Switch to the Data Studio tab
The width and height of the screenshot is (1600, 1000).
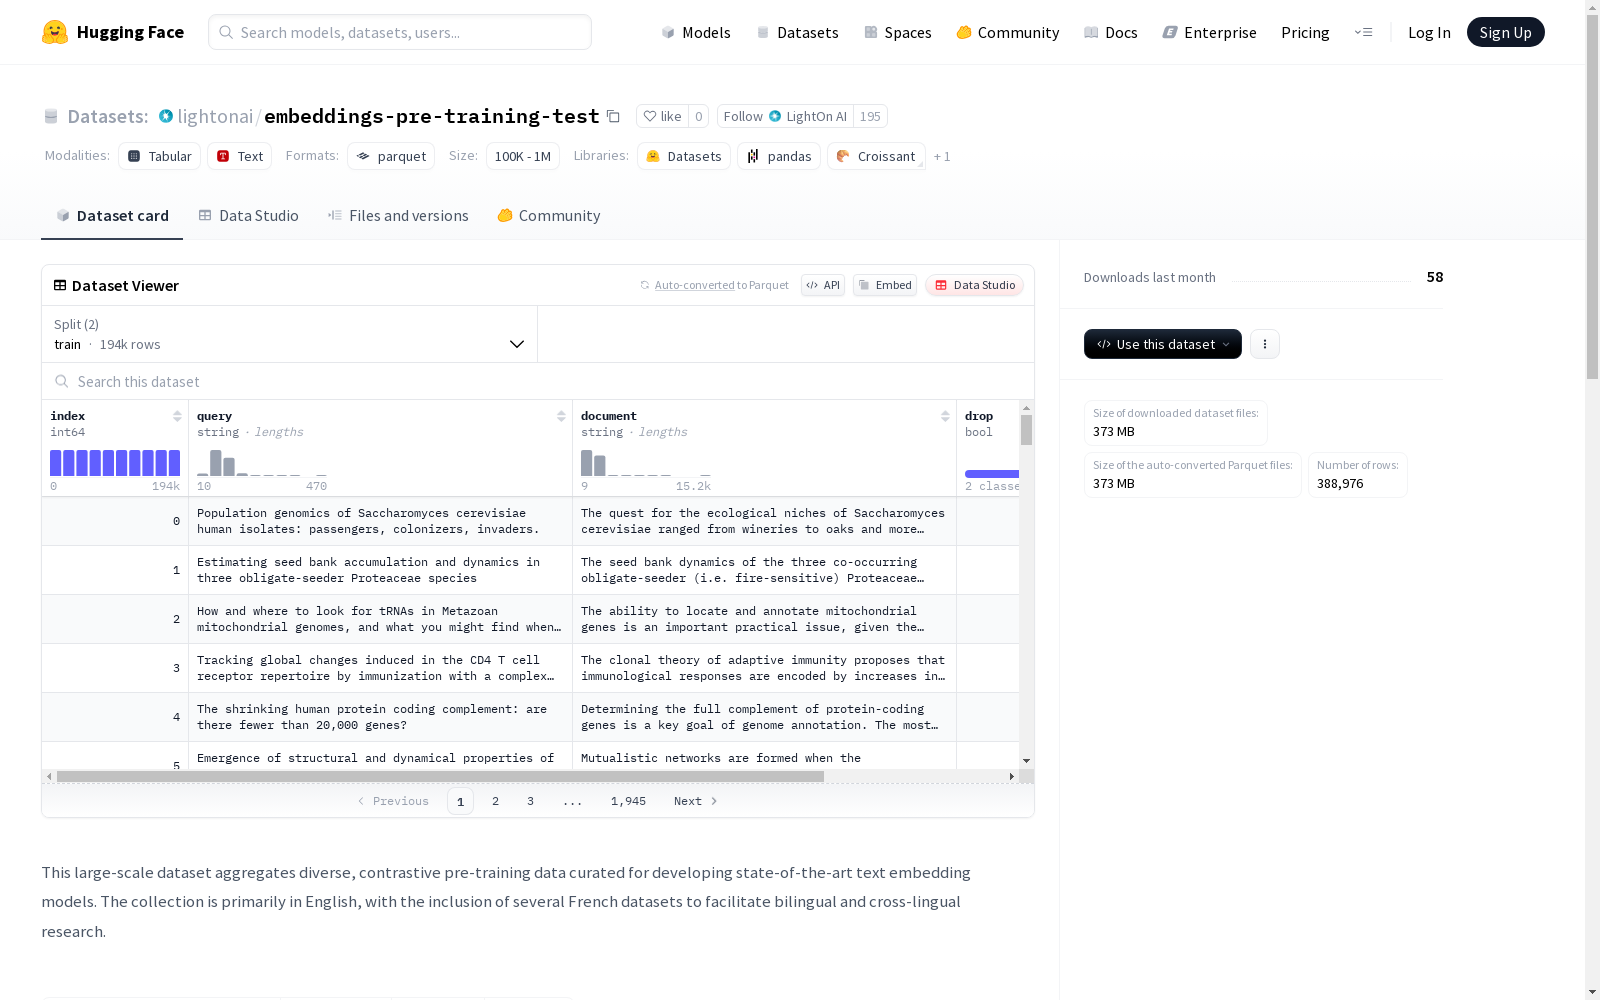[249, 215]
